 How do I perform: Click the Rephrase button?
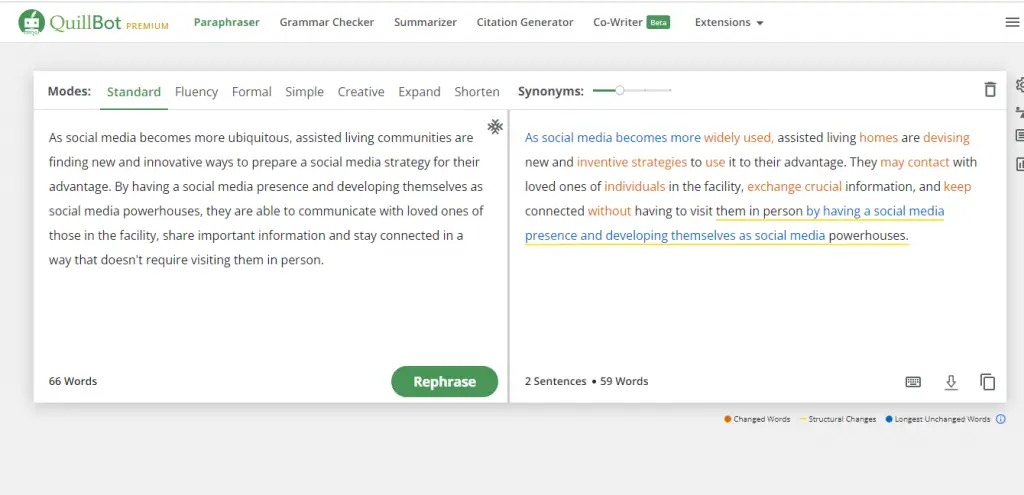(x=445, y=381)
